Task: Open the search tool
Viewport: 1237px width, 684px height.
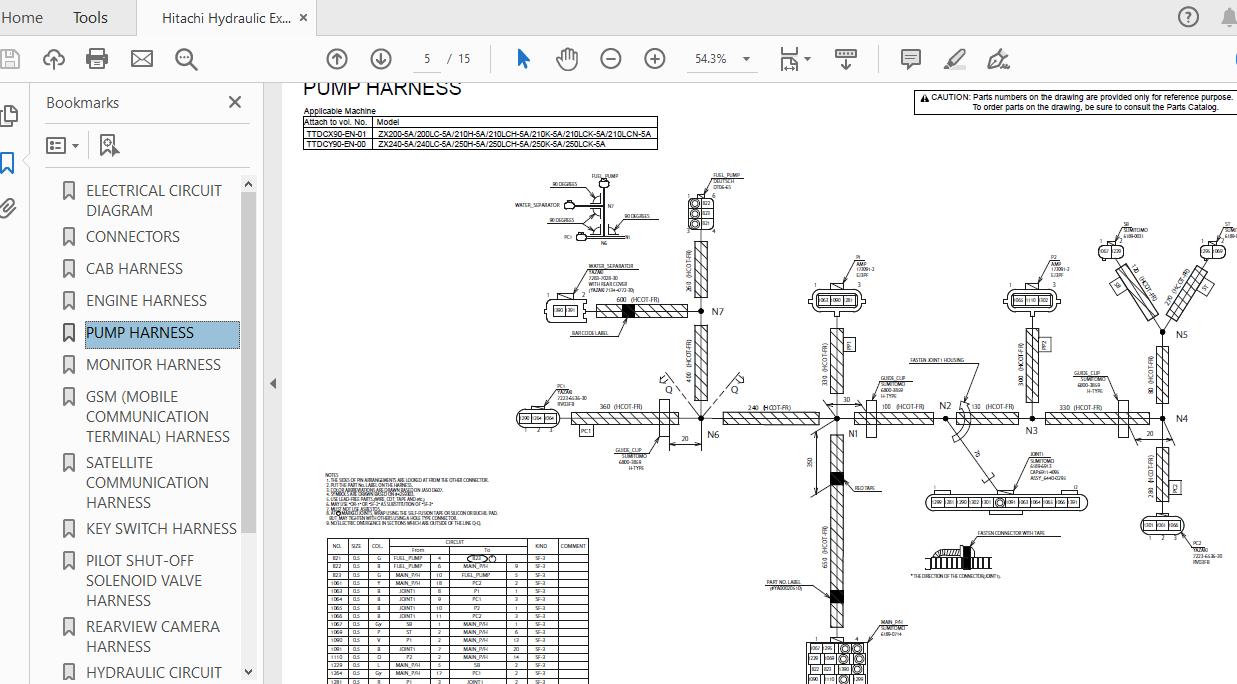Action: (x=185, y=59)
